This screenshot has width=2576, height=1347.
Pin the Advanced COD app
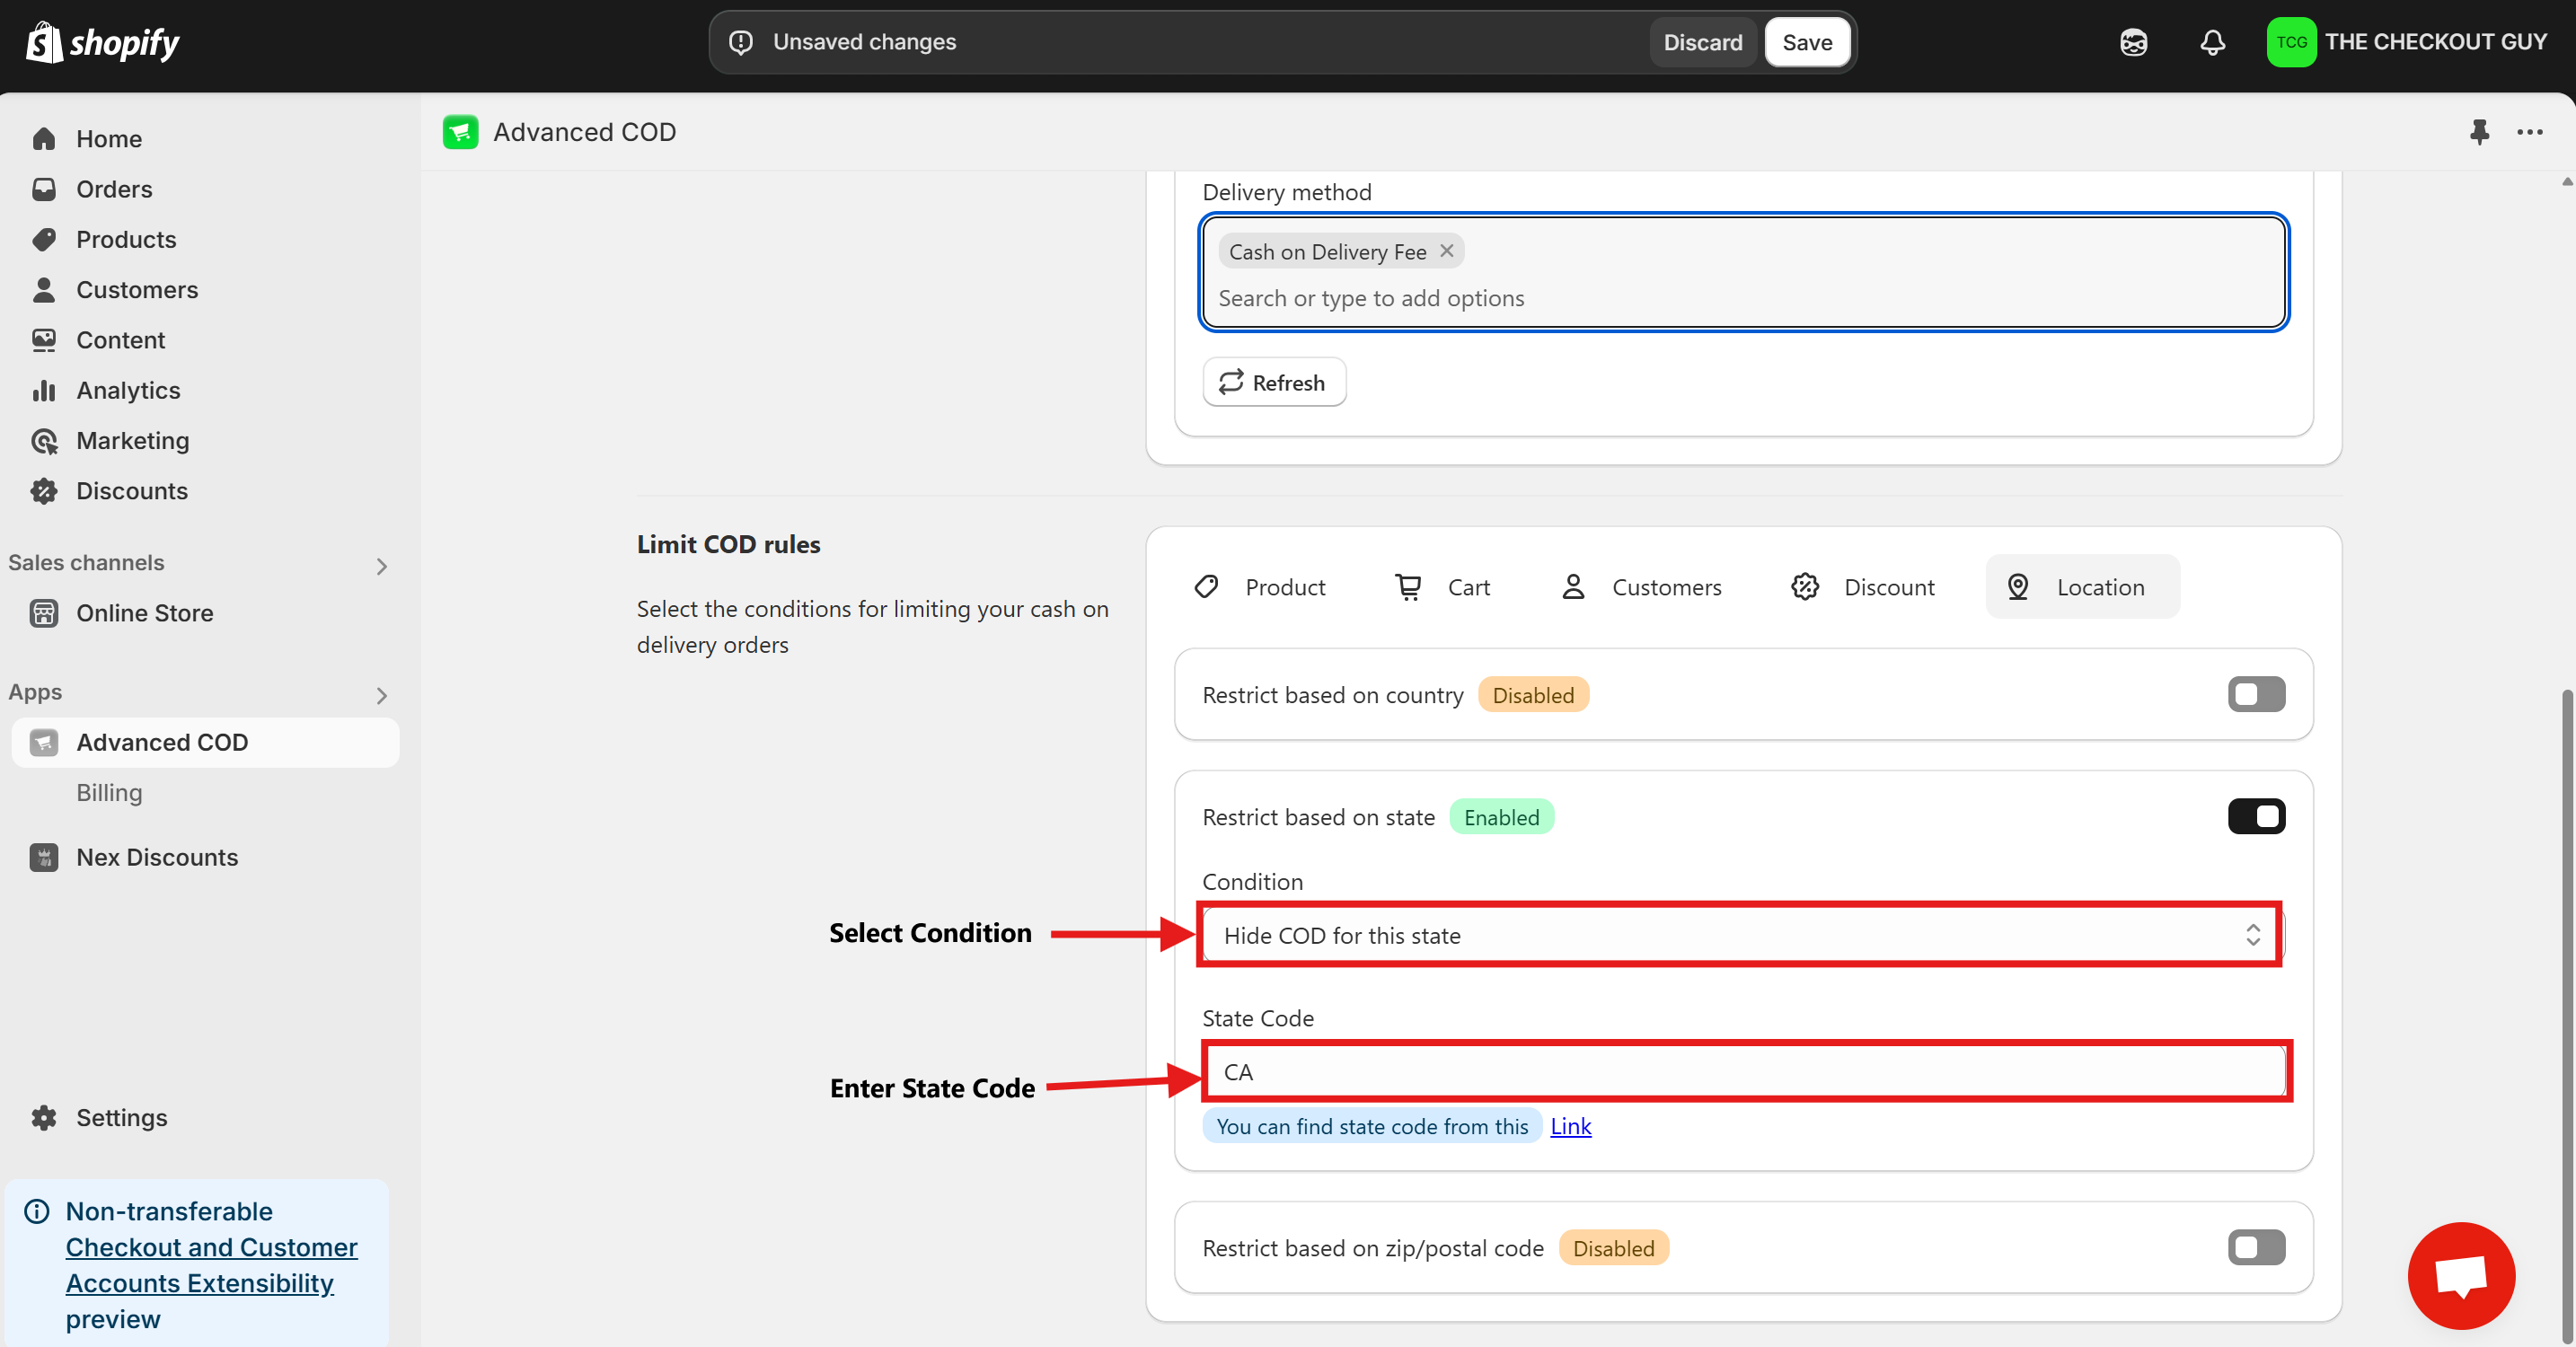click(2479, 132)
